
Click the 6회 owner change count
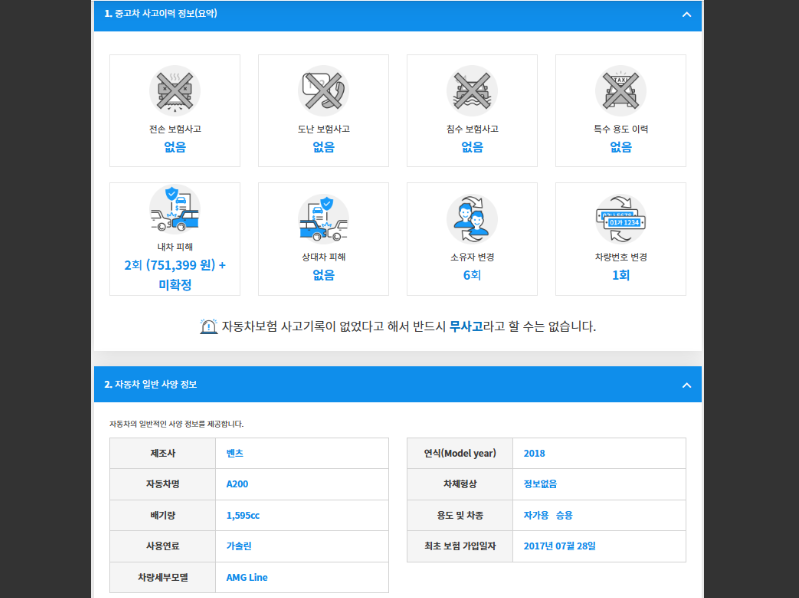(472, 275)
